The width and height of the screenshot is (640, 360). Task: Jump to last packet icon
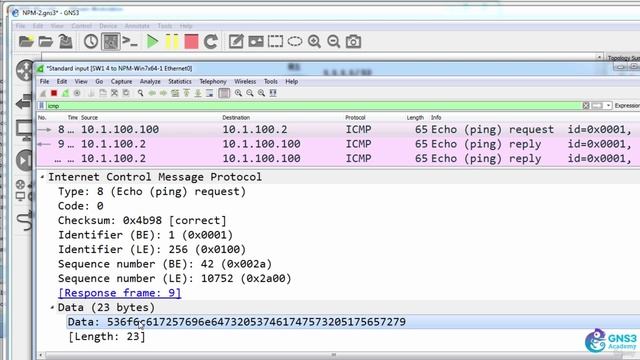tap(198, 93)
